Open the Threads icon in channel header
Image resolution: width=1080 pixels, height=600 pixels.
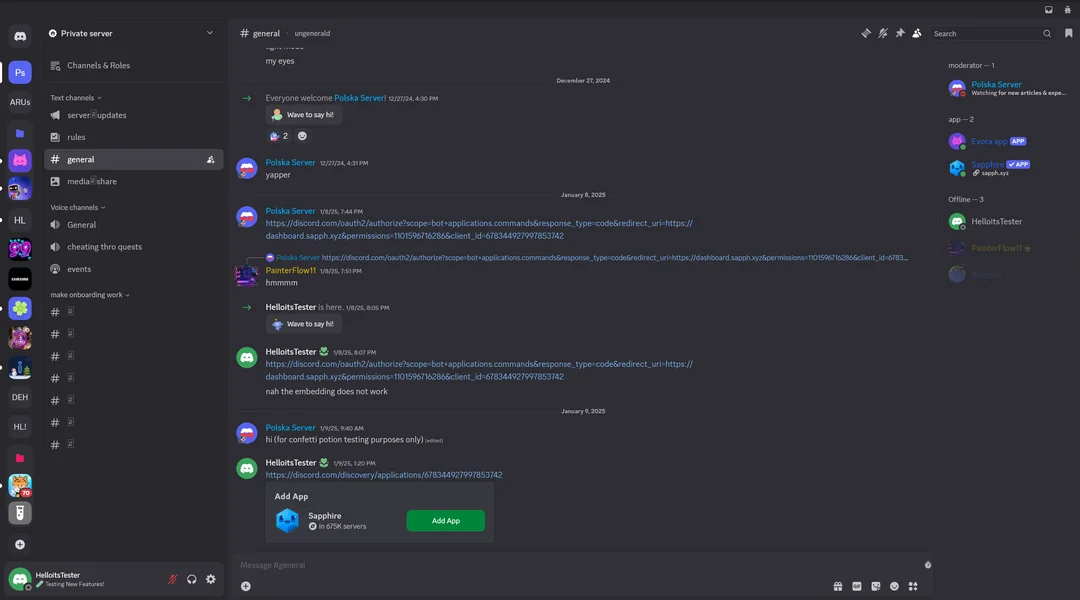(866, 33)
